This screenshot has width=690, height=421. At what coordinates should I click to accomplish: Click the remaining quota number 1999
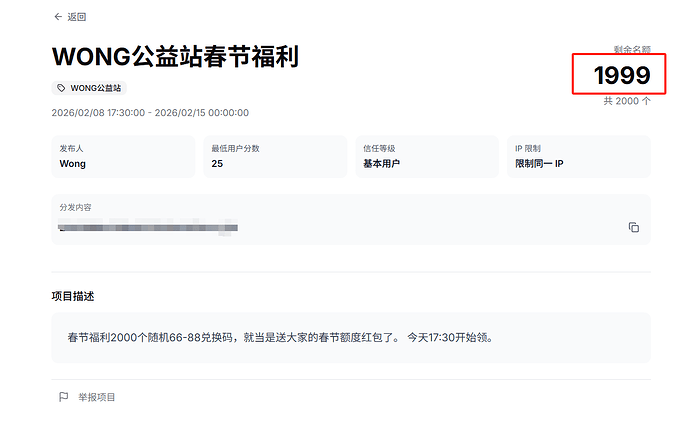point(622,75)
